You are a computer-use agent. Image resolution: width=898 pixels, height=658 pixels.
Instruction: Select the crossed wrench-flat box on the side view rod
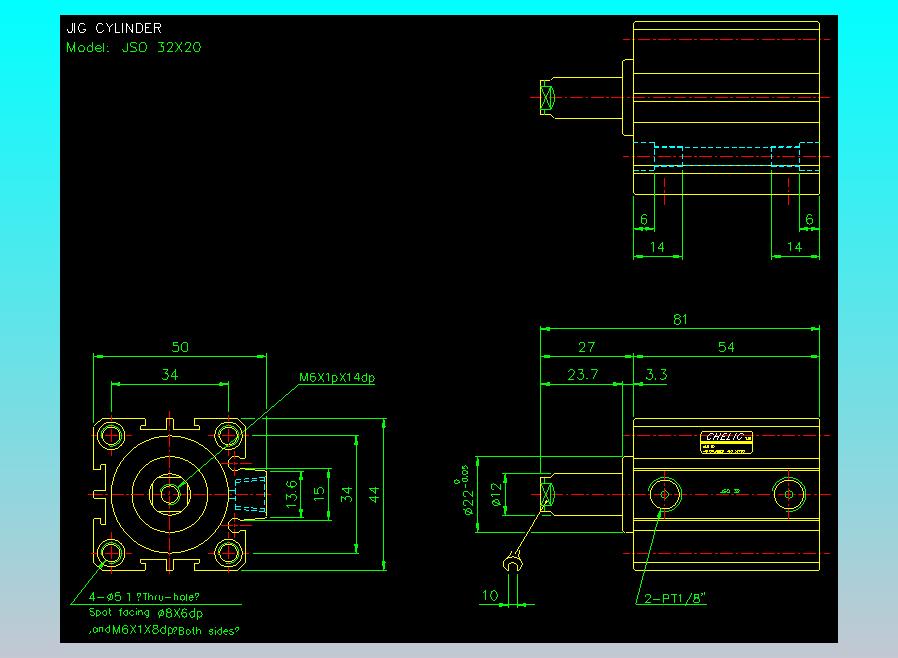547,494
